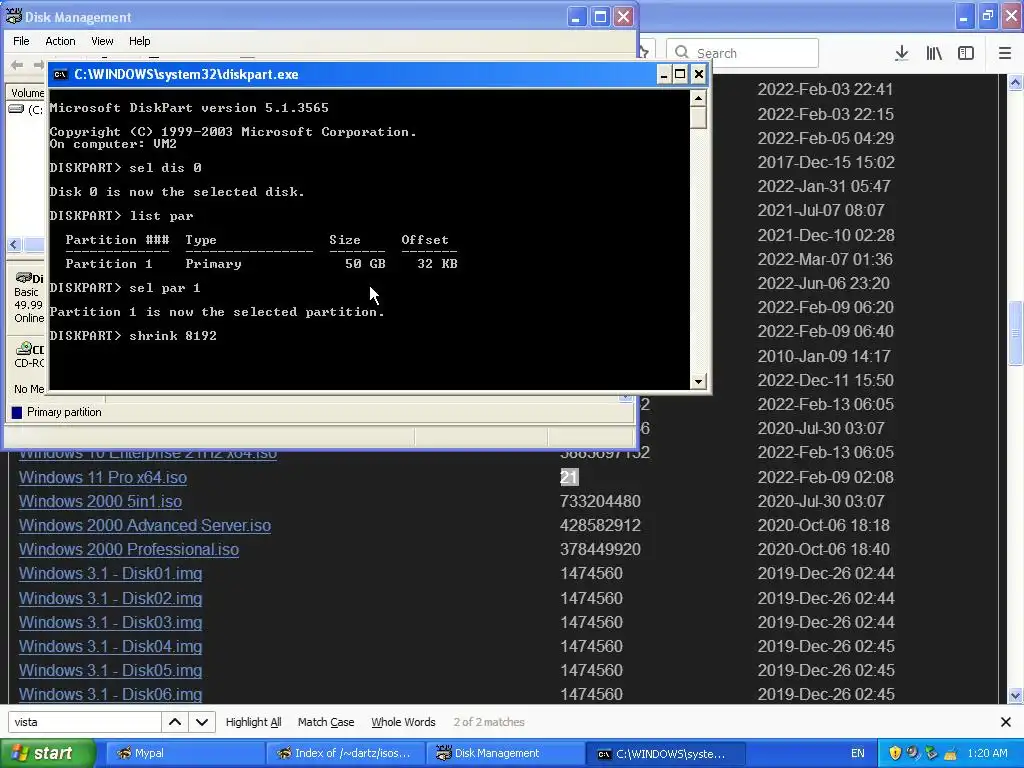Screen dimensions: 1024x768
Task: Open the Windows 2000 Professional.iso link
Action: (129, 550)
